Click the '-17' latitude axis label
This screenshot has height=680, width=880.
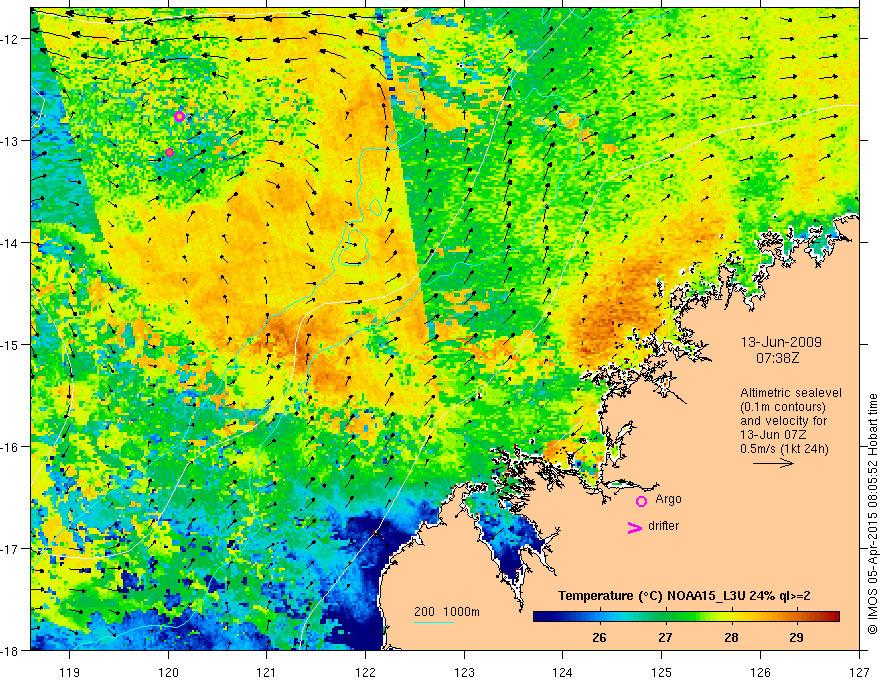click(11, 548)
